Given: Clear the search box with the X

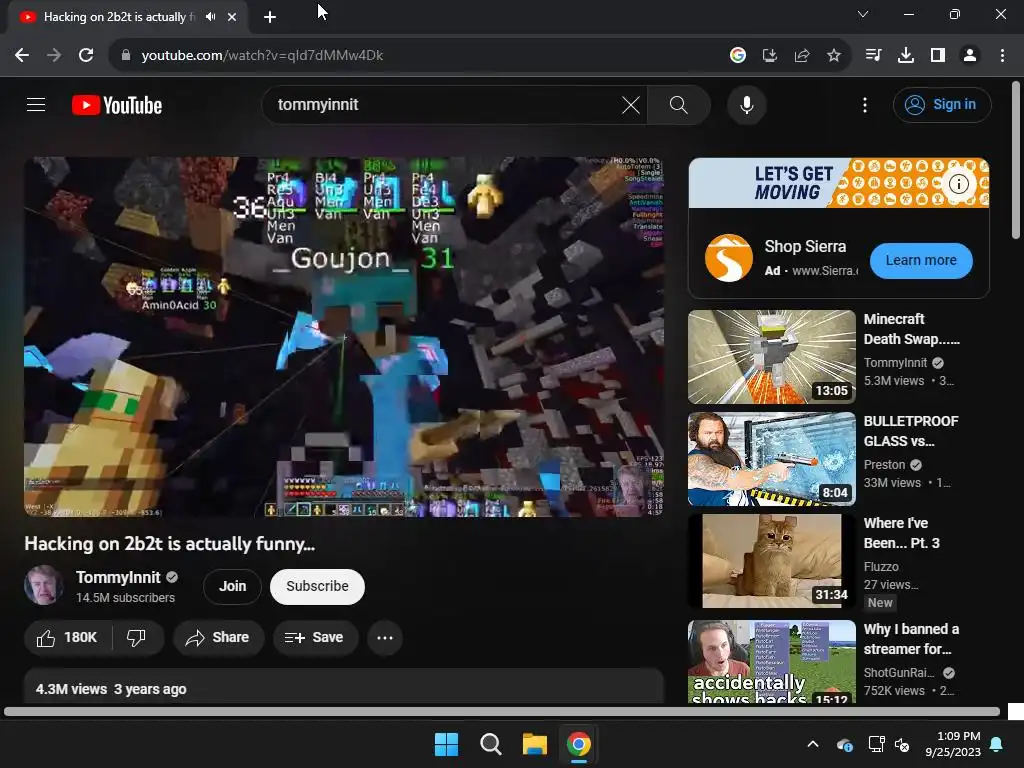Looking at the screenshot, I should (x=631, y=104).
